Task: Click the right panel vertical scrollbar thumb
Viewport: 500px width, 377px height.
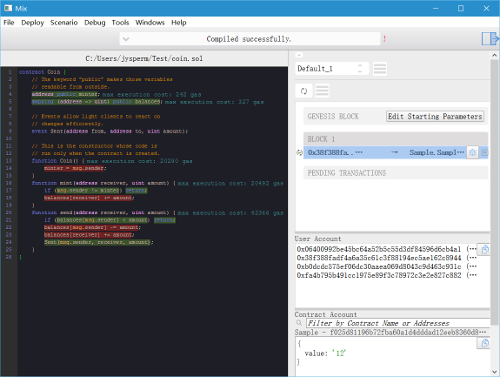Action: tap(494, 192)
